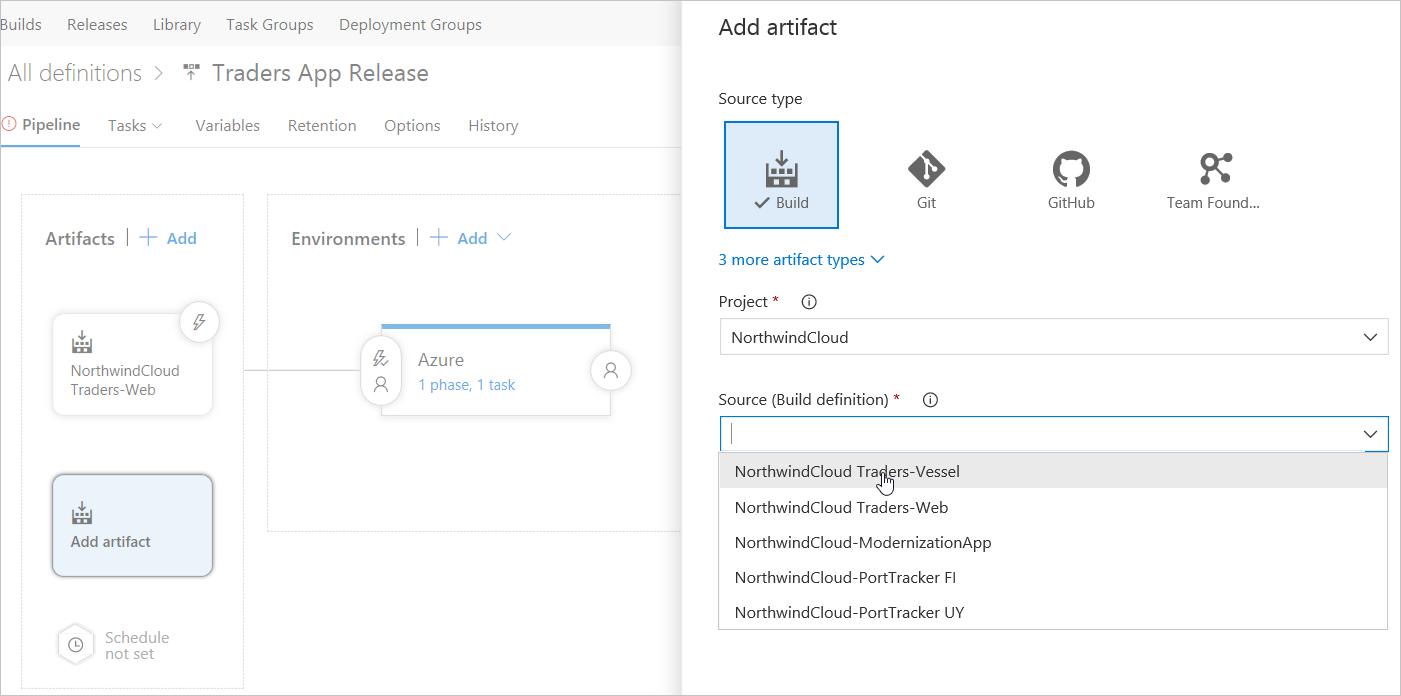Open the Tasks tab dropdown
Image resolution: width=1401 pixels, height=696 pixels.
point(135,126)
